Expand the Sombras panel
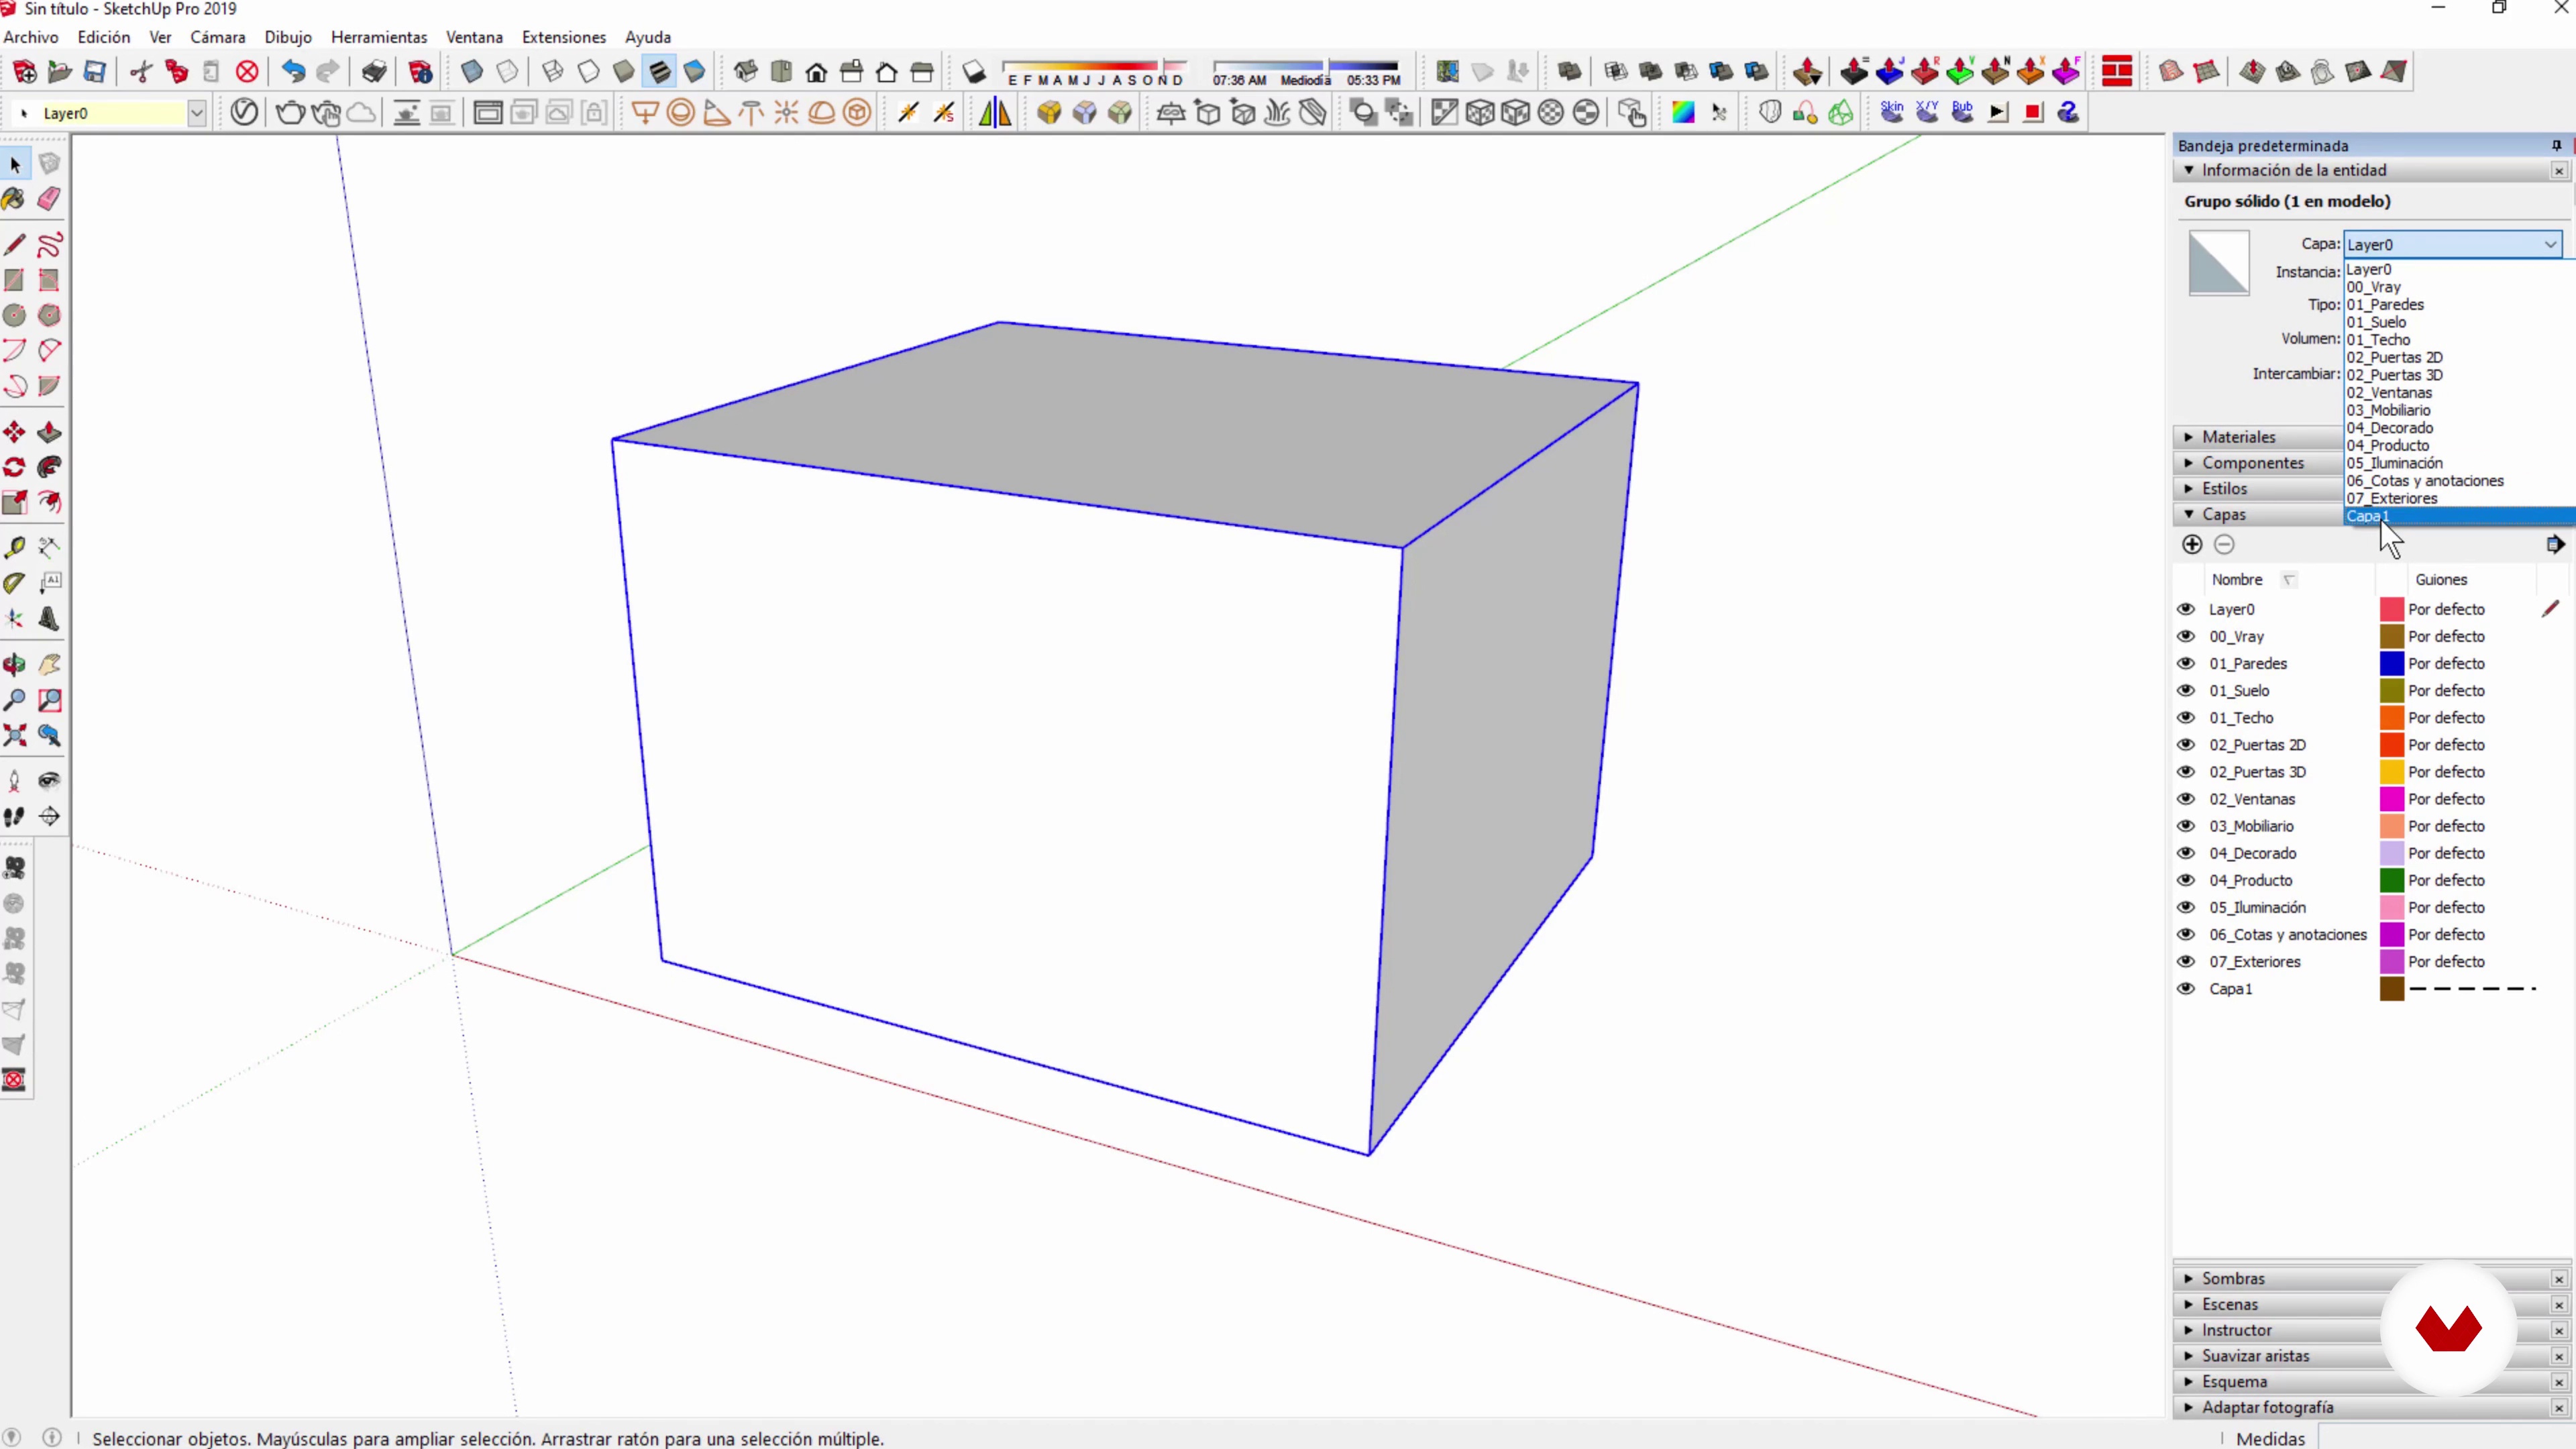 pyautogui.click(x=2232, y=1278)
